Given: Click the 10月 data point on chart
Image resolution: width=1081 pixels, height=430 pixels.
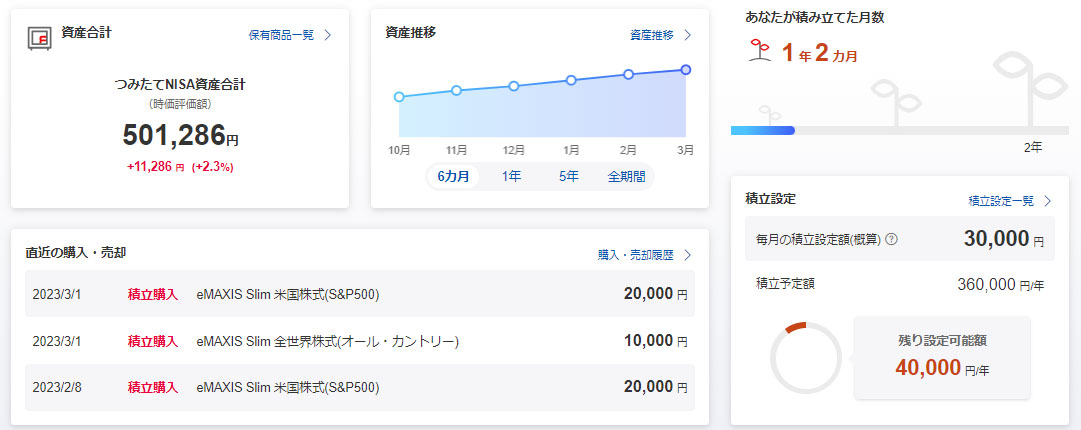Looking at the screenshot, I should (x=399, y=97).
